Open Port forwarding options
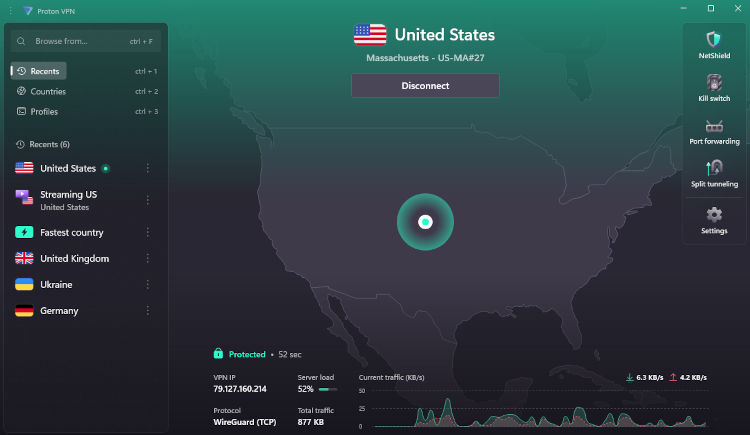The image size is (750, 435). (714, 132)
